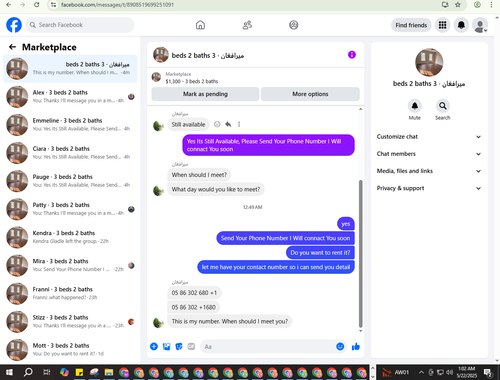Screen dimensions: 500x380
Task: Click Find friends button
Action: click(411, 25)
